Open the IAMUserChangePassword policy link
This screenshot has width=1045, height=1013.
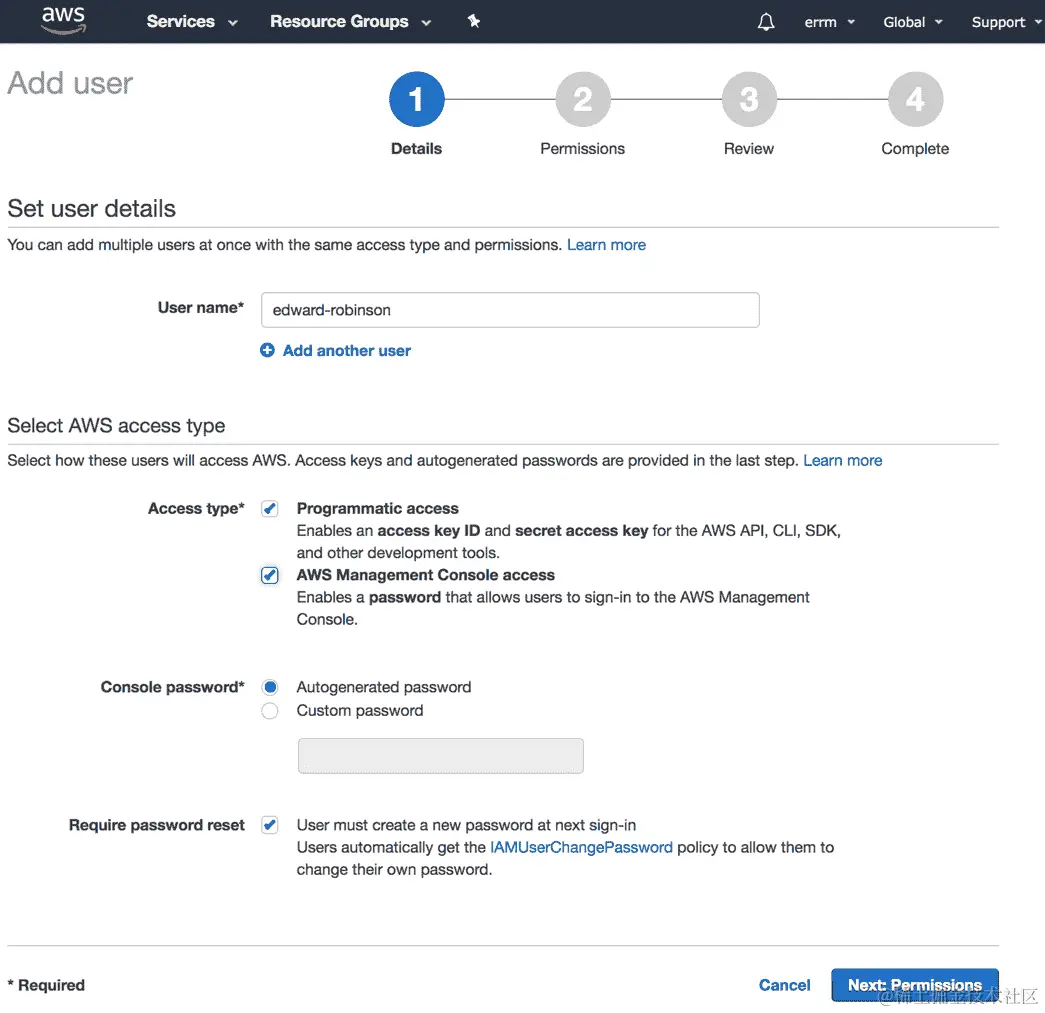coord(581,847)
